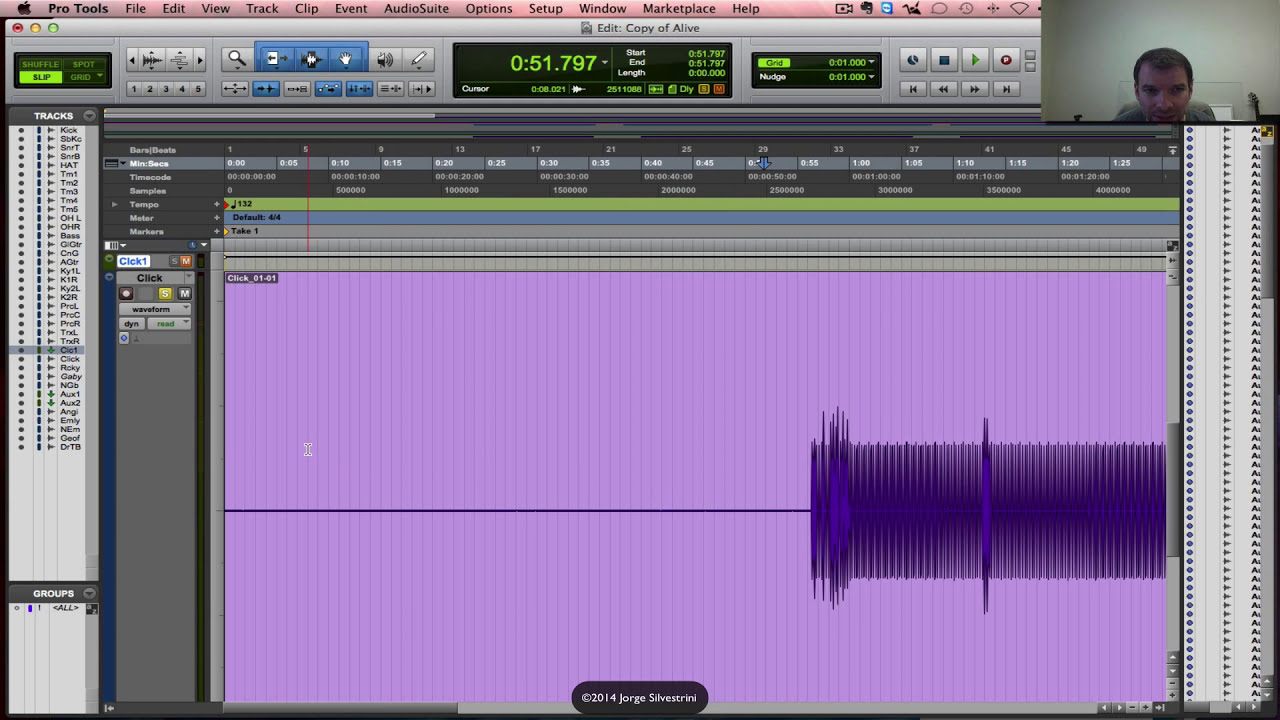Image resolution: width=1280 pixels, height=720 pixels.
Task: Select the Grabber hand tool
Action: coord(345,59)
